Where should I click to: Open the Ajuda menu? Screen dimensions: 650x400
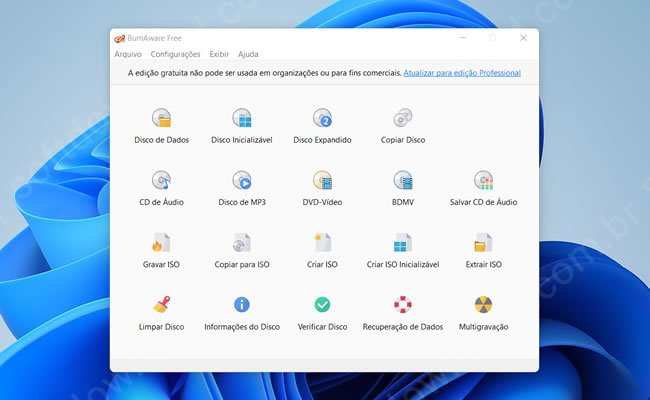pyautogui.click(x=248, y=54)
